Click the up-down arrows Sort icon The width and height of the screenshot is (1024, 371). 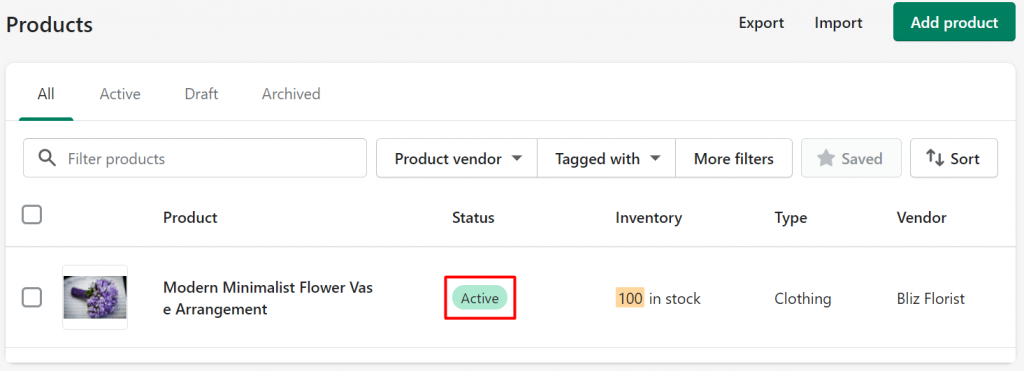point(935,158)
